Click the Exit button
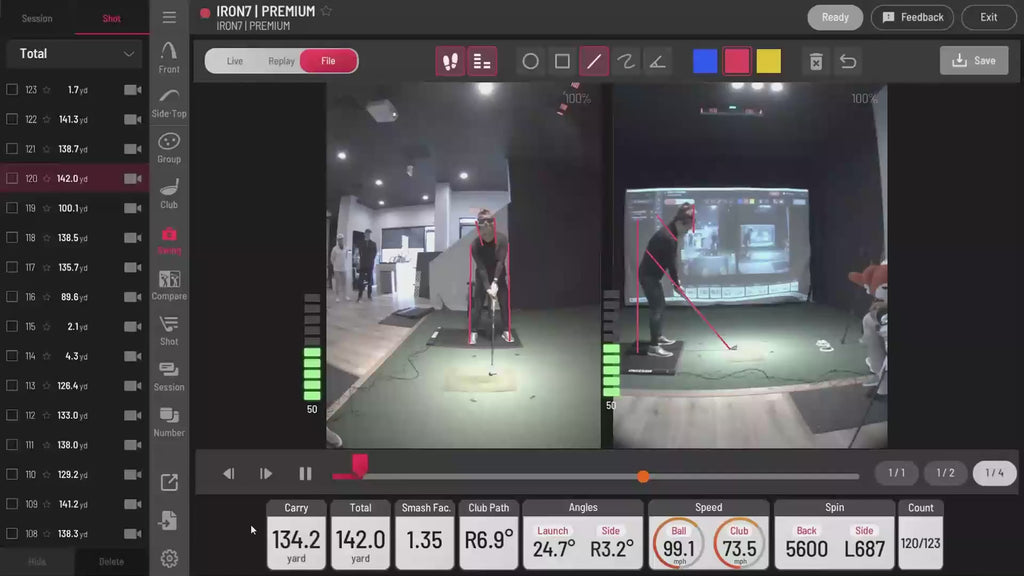 989,18
